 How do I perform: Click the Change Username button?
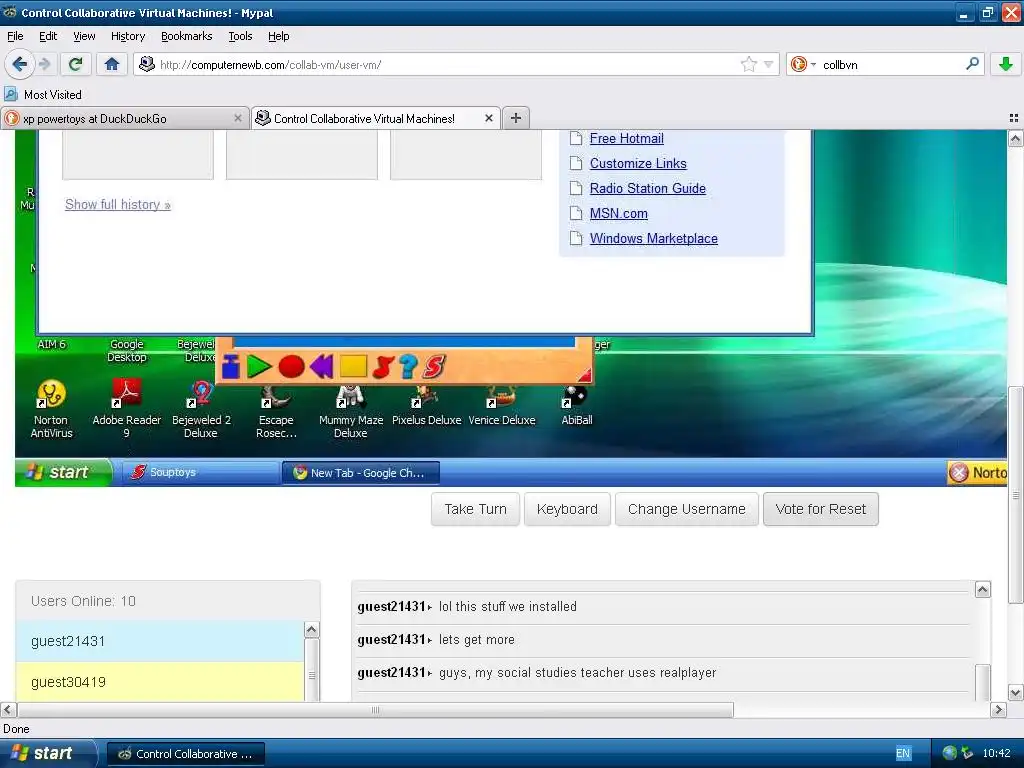click(686, 509)
